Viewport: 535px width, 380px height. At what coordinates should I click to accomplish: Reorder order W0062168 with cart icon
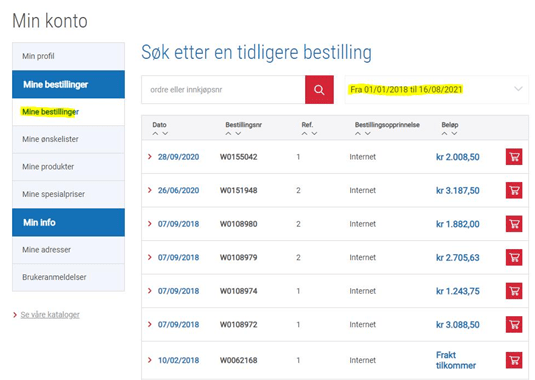(x=514, y=360)
